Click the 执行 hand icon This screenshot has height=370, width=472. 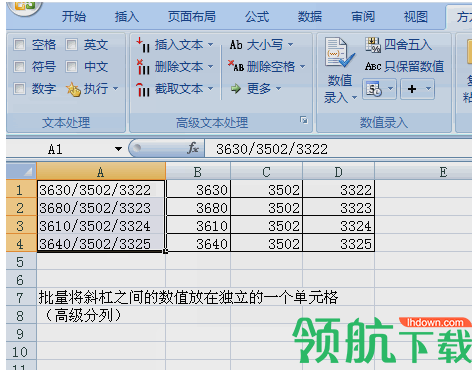click(73, 89)
